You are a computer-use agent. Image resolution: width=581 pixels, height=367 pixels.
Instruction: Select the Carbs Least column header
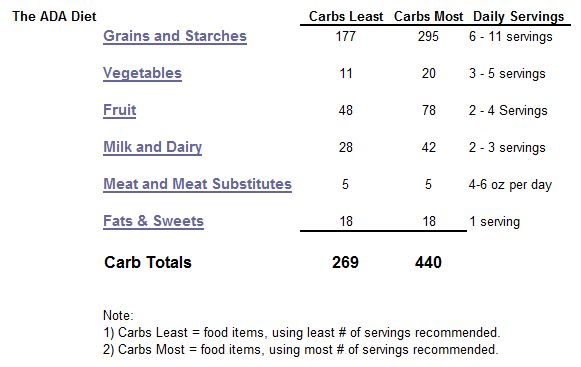[x=346, y=16]
